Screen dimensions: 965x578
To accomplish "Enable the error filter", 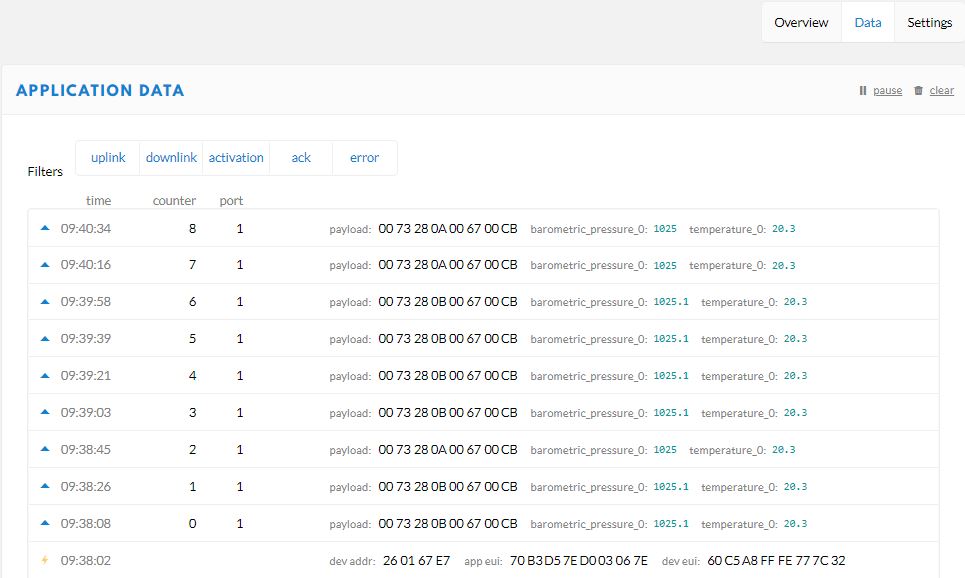I will click(x=364, y=158).
